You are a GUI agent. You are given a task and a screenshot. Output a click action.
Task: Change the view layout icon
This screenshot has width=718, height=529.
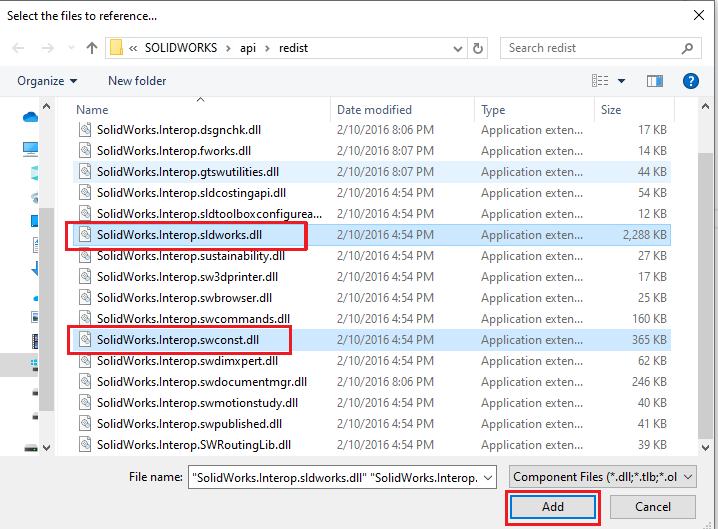click(x=600, y=81)
